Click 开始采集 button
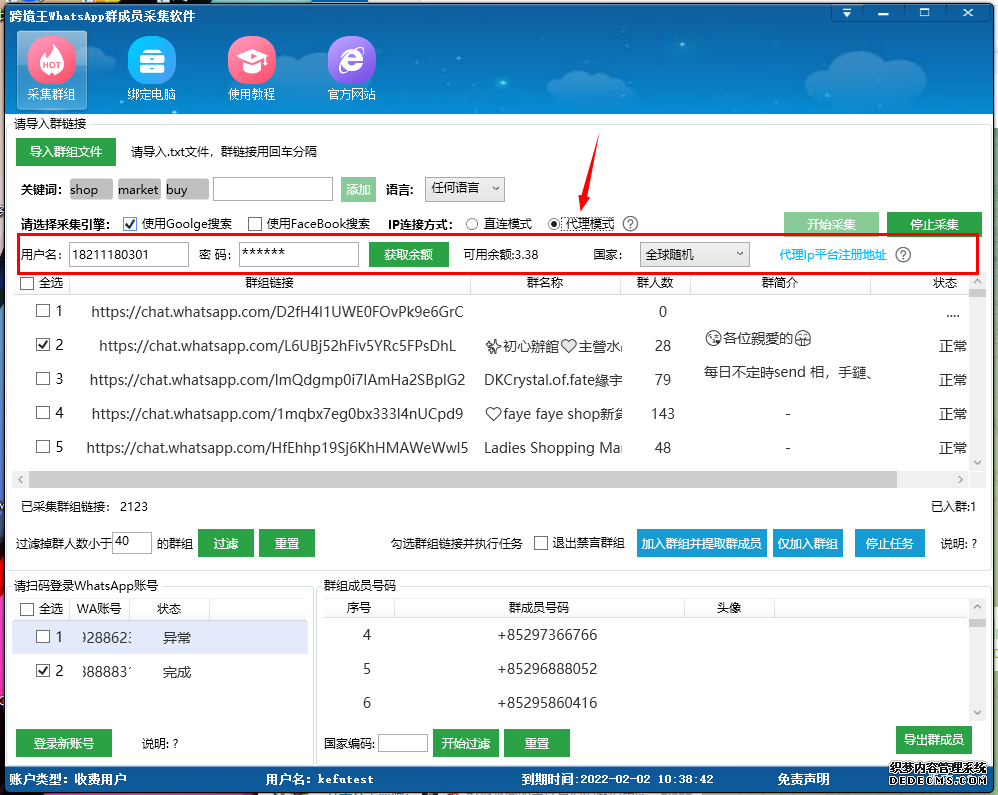The height and width of the screenshot is (795, 998). click(x=831, y=224)
